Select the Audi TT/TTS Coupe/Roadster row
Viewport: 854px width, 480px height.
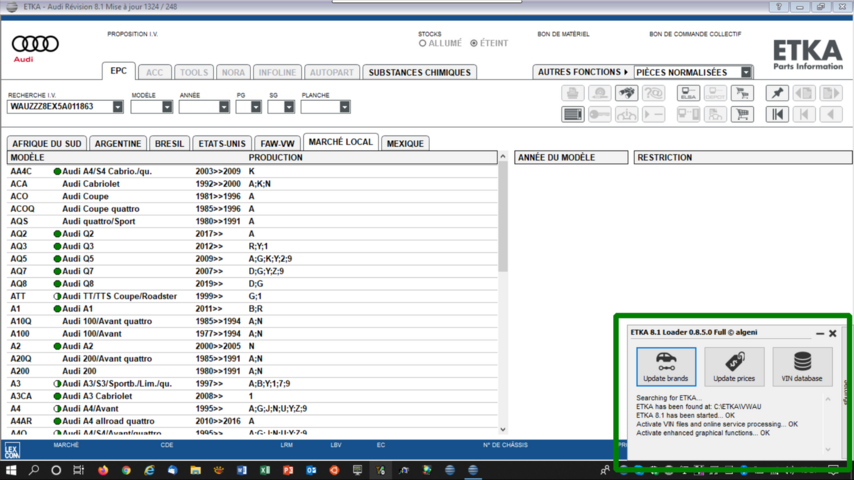[x=252, y=296]
